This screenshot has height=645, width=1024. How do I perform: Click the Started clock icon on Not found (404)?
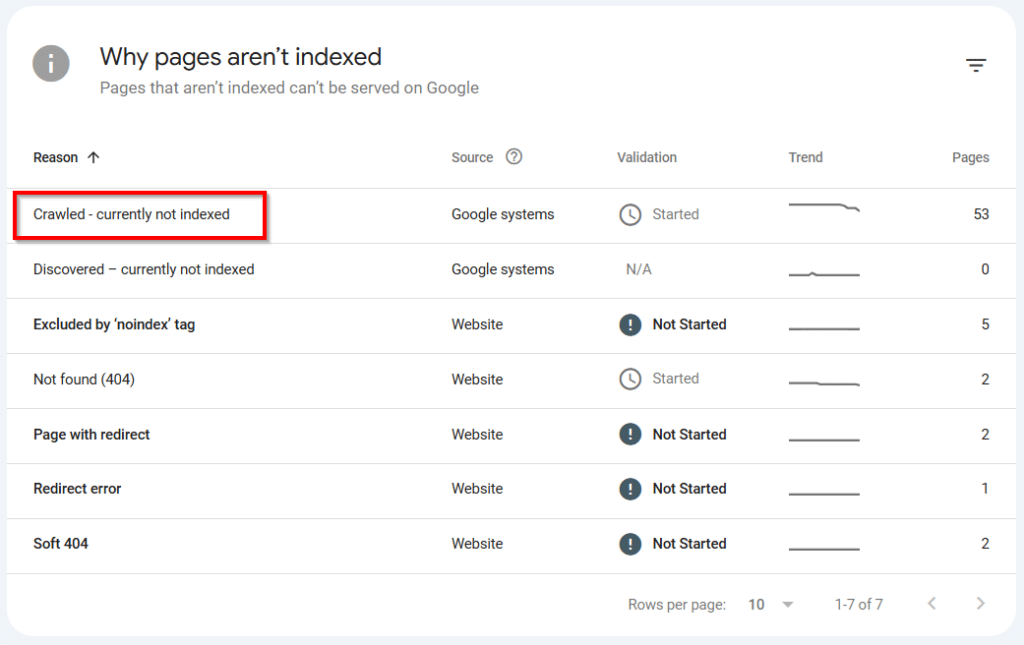click(x=630, y=379)
